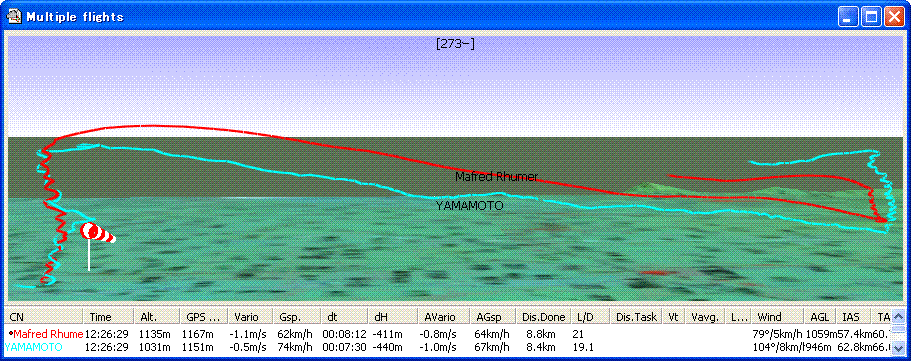Click the Vavg. column header

tap(705, 317)
